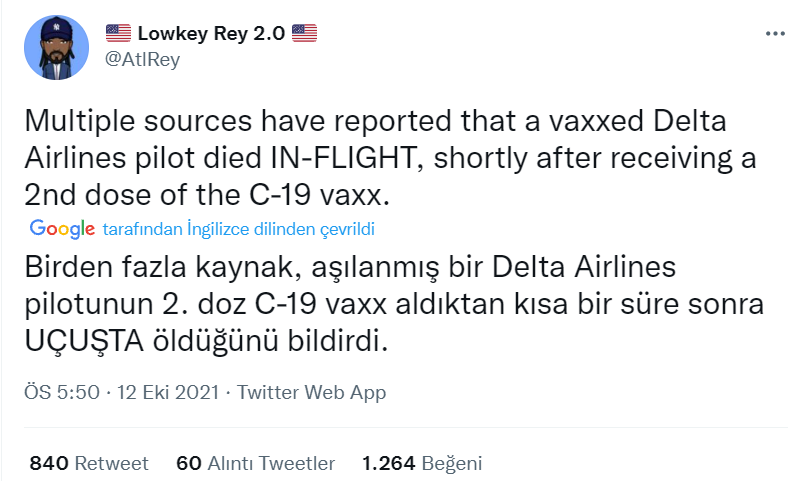Click "tarafından İngilizce dilinden çevrildi" translation text
Viewport: 802px width, 481px height.
coord(238,229)
